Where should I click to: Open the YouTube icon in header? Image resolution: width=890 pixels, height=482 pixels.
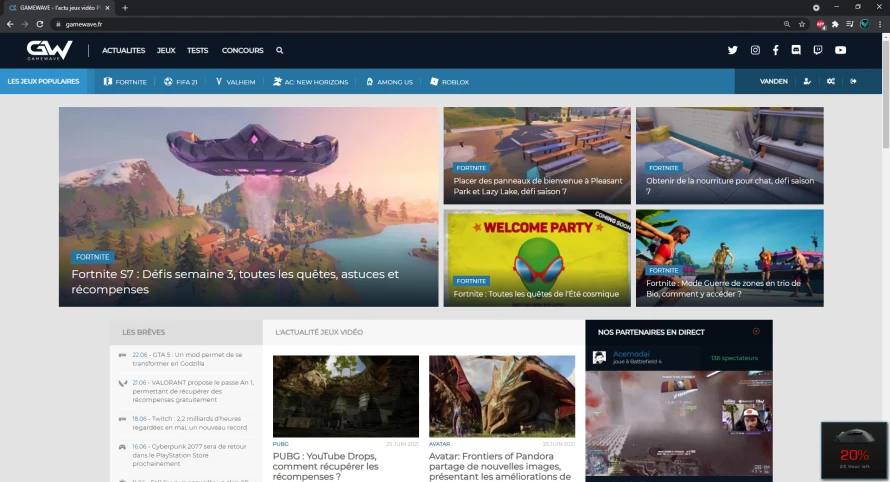(x=840, y=50)
